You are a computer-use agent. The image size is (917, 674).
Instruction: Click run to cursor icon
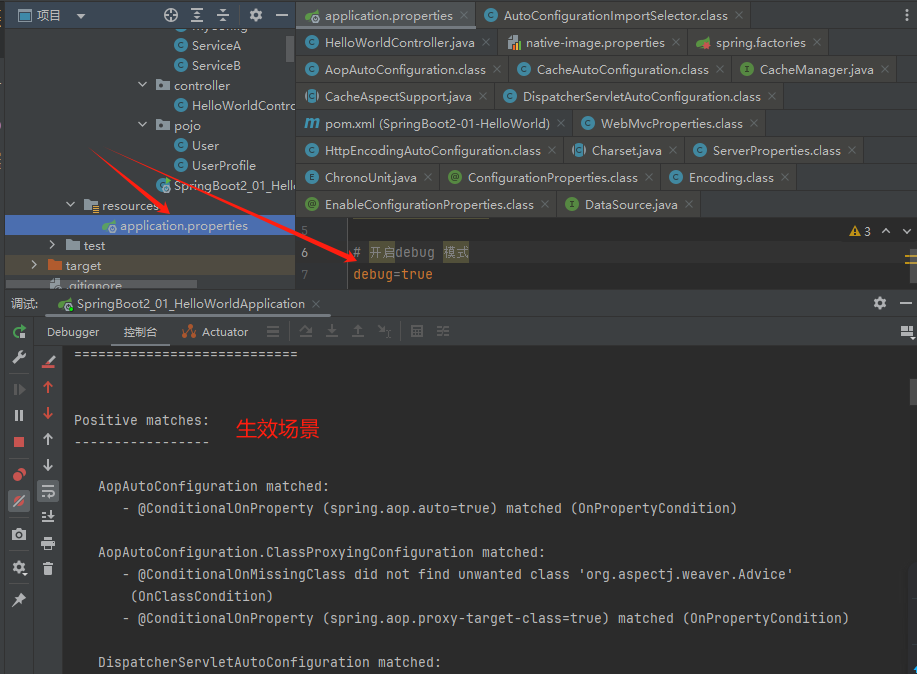pos(384,332)
